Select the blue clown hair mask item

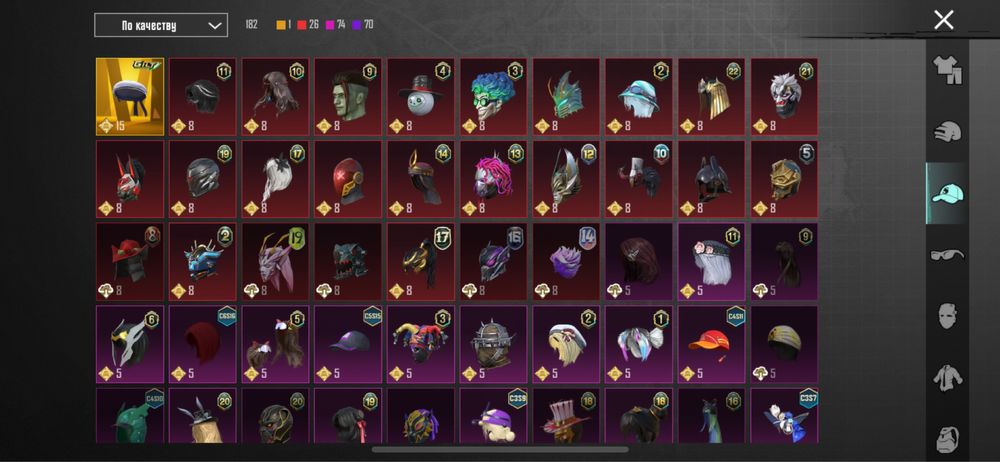(494, 96)
